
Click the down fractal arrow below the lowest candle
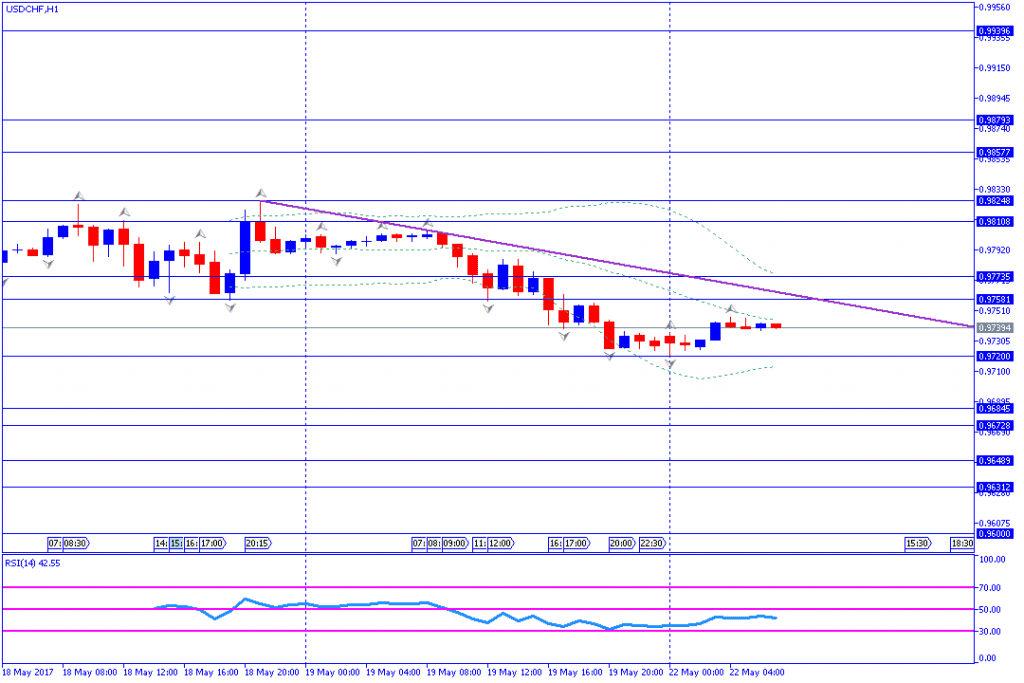[609, 357]
